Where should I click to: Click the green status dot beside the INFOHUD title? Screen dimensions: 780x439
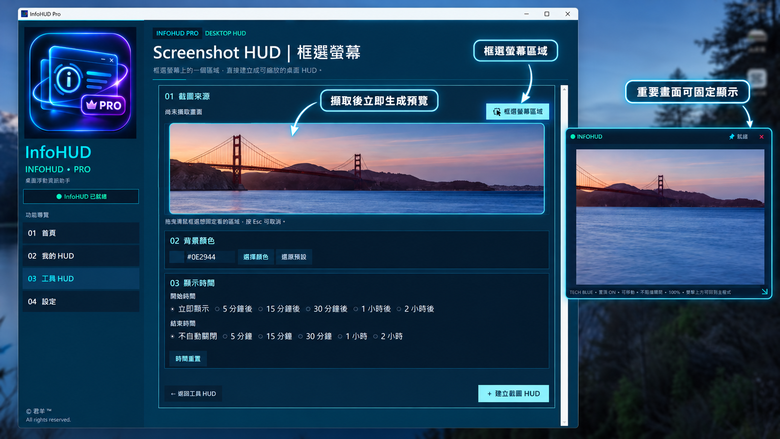tap(573, 137)
